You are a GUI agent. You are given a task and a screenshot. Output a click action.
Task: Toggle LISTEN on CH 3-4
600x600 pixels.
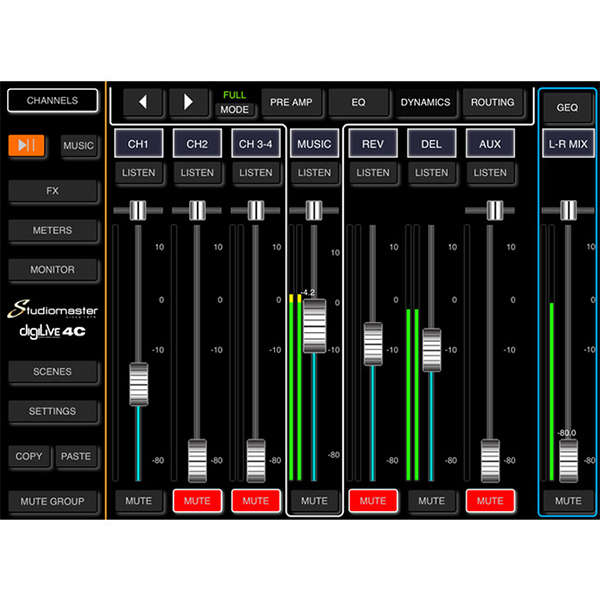click(x=256, y=173)
